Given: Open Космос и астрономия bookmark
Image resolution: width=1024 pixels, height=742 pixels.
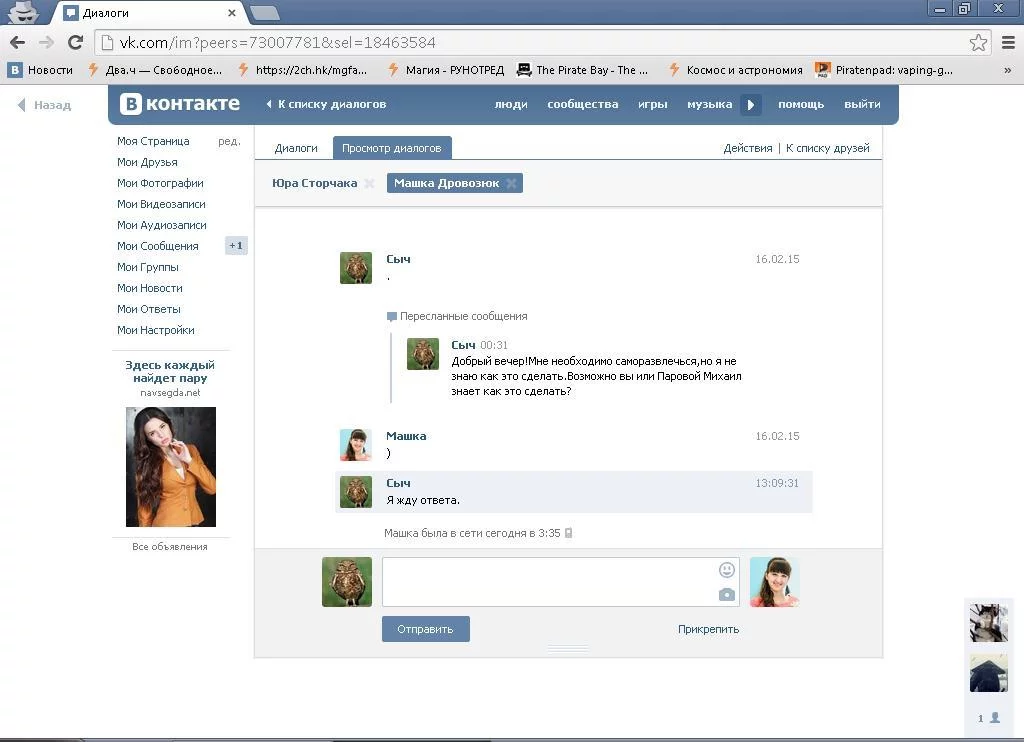Looking at the screenshot, I should [735, 70].
